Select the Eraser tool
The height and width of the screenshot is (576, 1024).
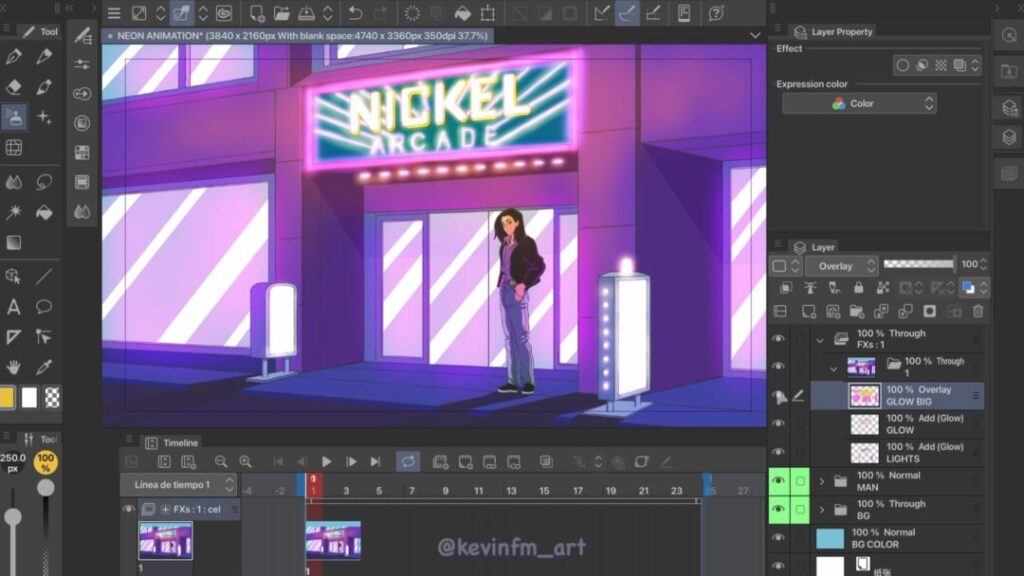pos(14,87)
